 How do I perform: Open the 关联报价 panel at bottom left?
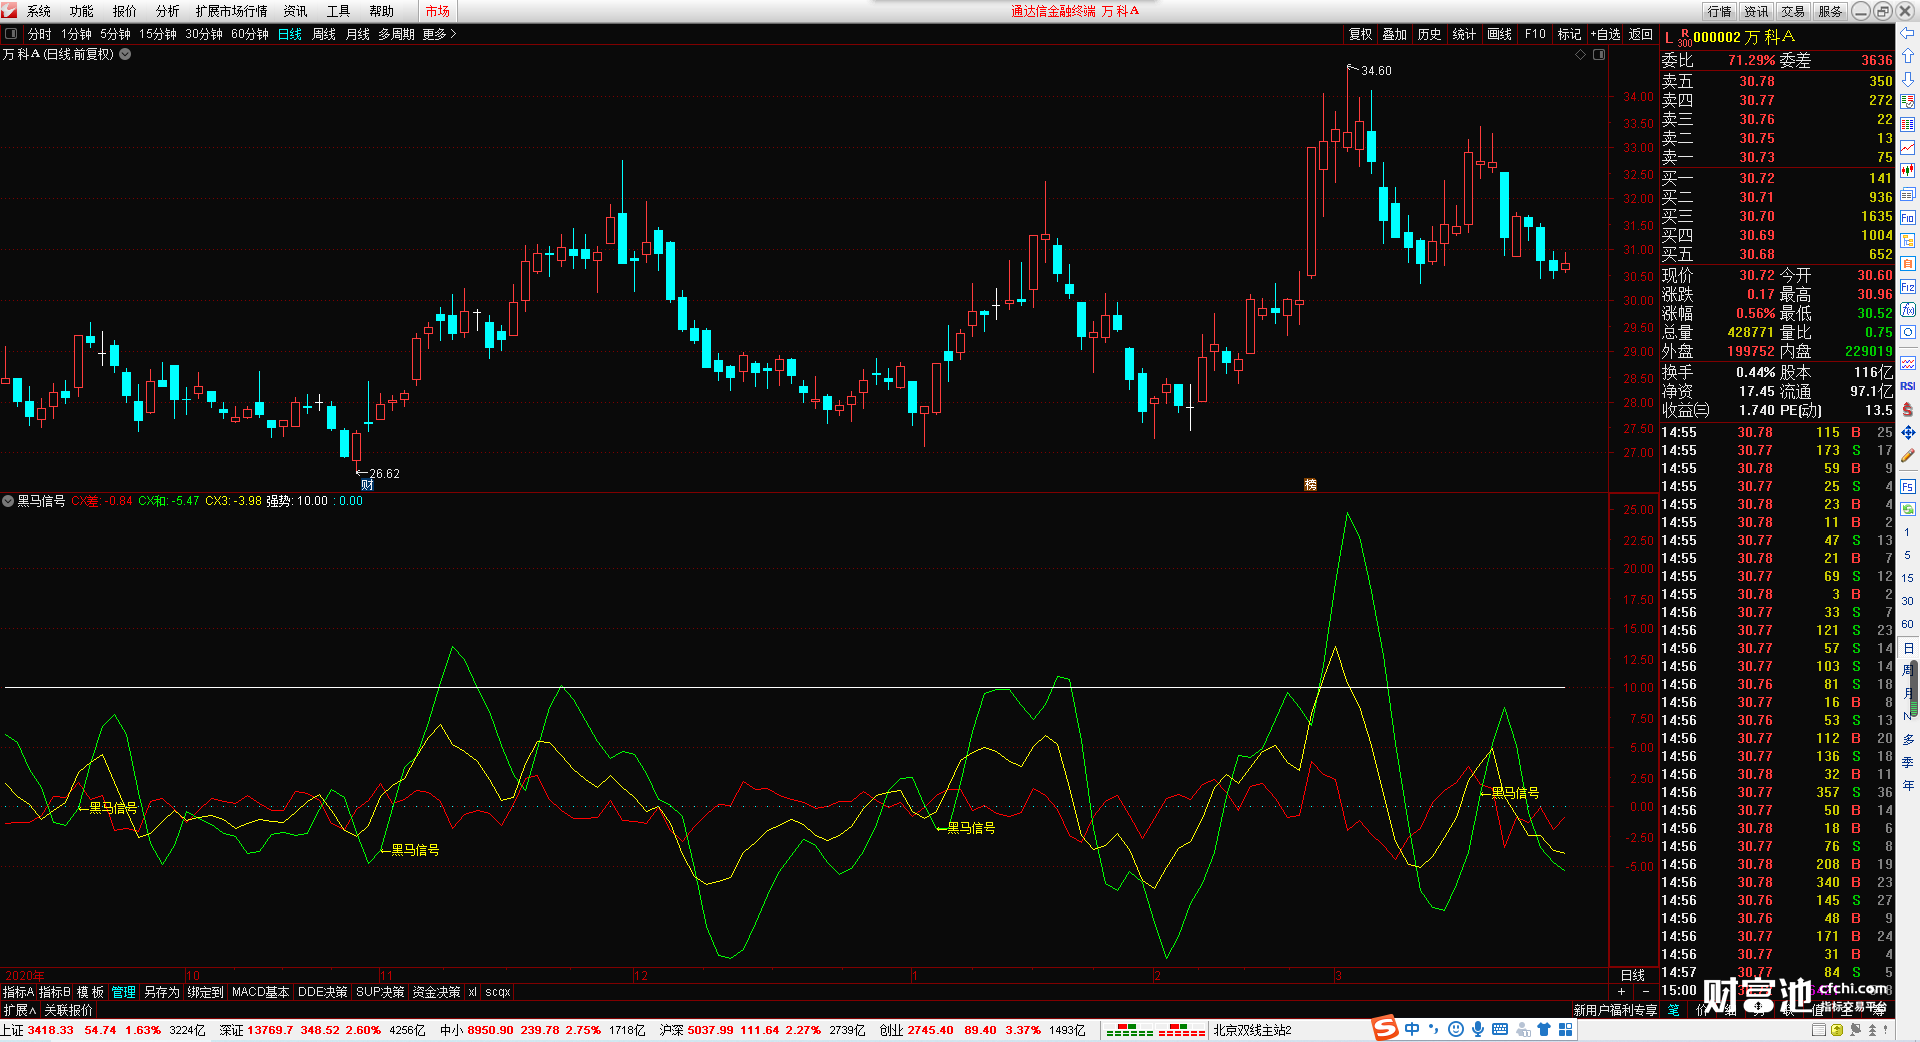click(68, 1010)
